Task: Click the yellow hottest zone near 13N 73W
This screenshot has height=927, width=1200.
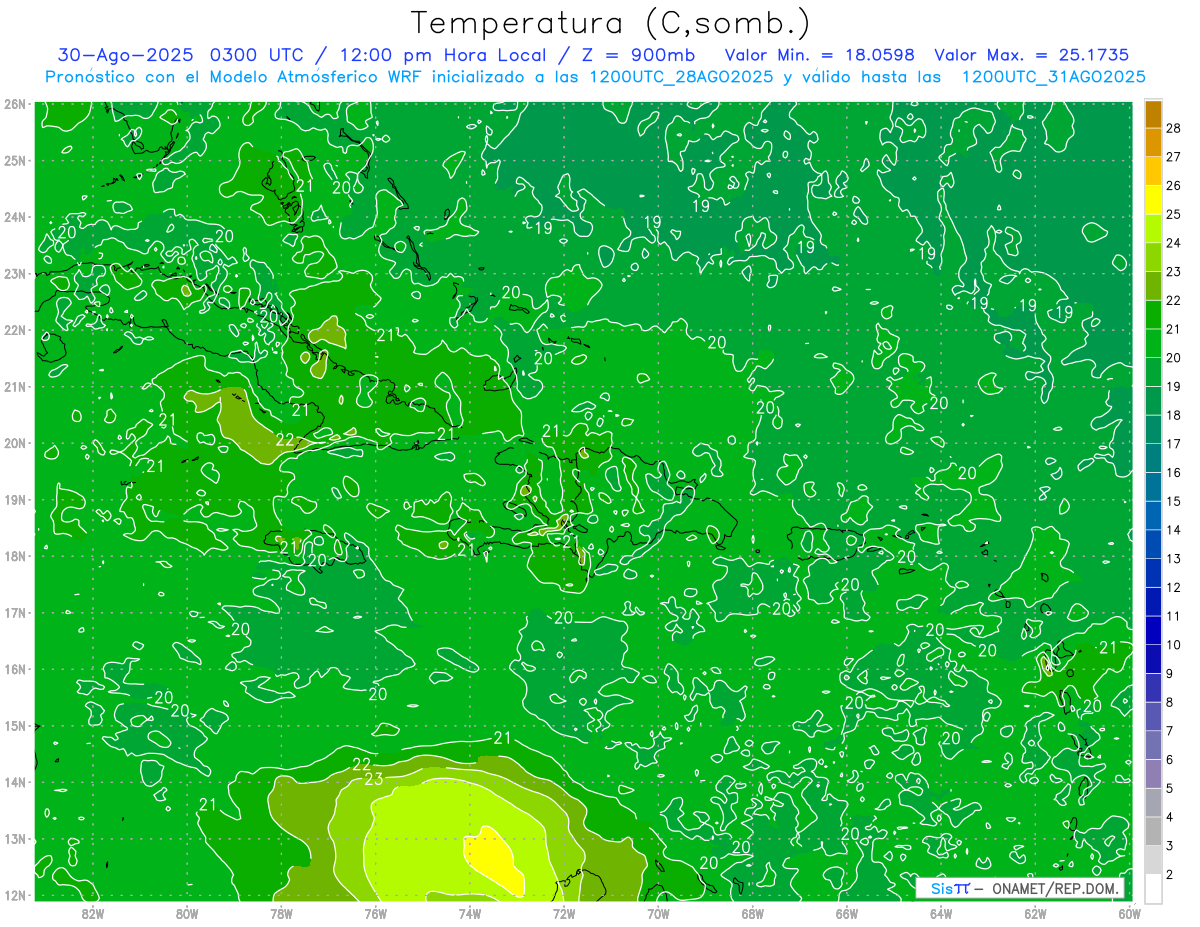Action: (493, 860)
